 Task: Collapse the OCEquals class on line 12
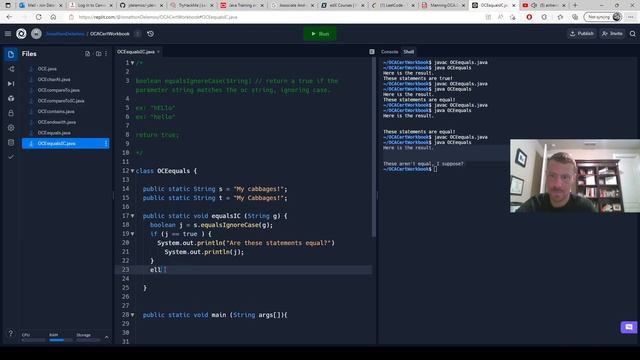pyautogui.click(x=132, y=171)
